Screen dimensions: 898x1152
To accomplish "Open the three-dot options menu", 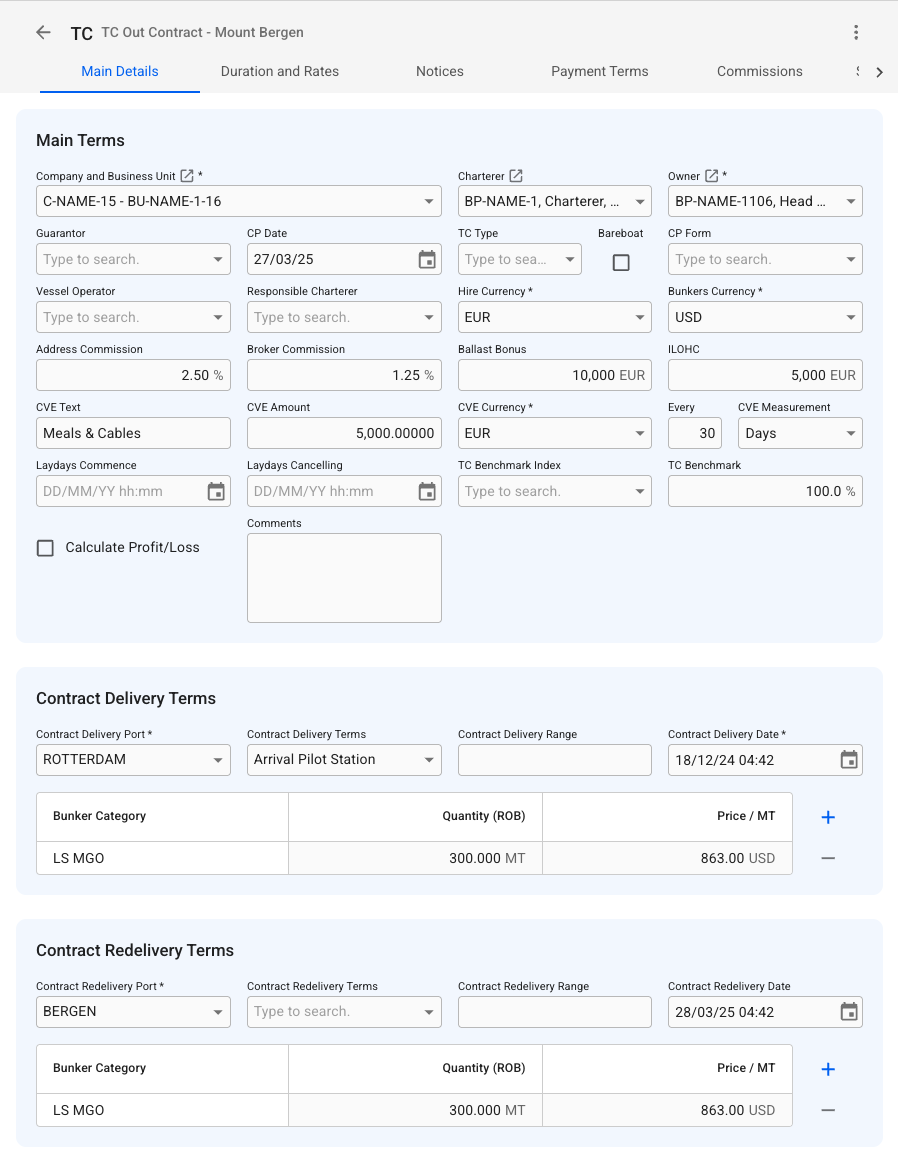I will click(x=856, y=32).
